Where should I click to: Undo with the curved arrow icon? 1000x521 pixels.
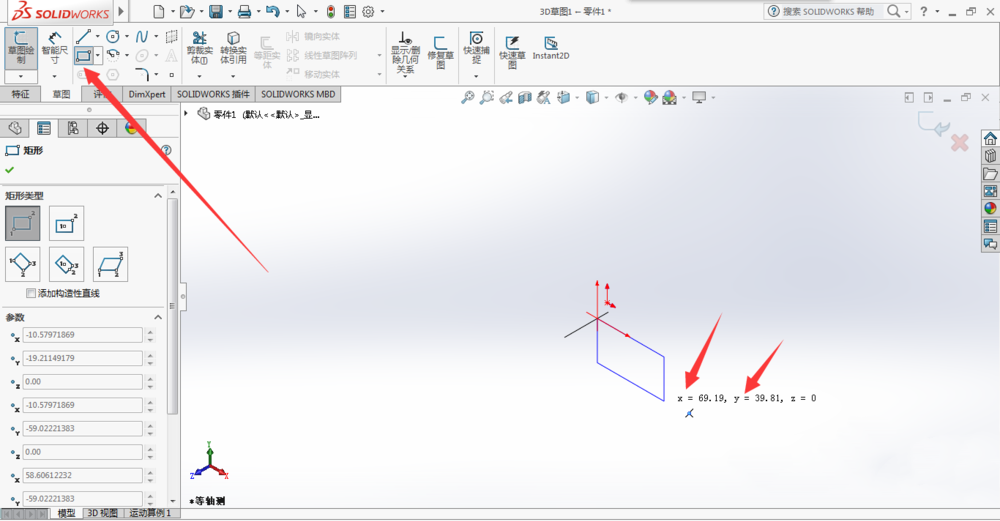pyautogui.click(x=273, y=11)
